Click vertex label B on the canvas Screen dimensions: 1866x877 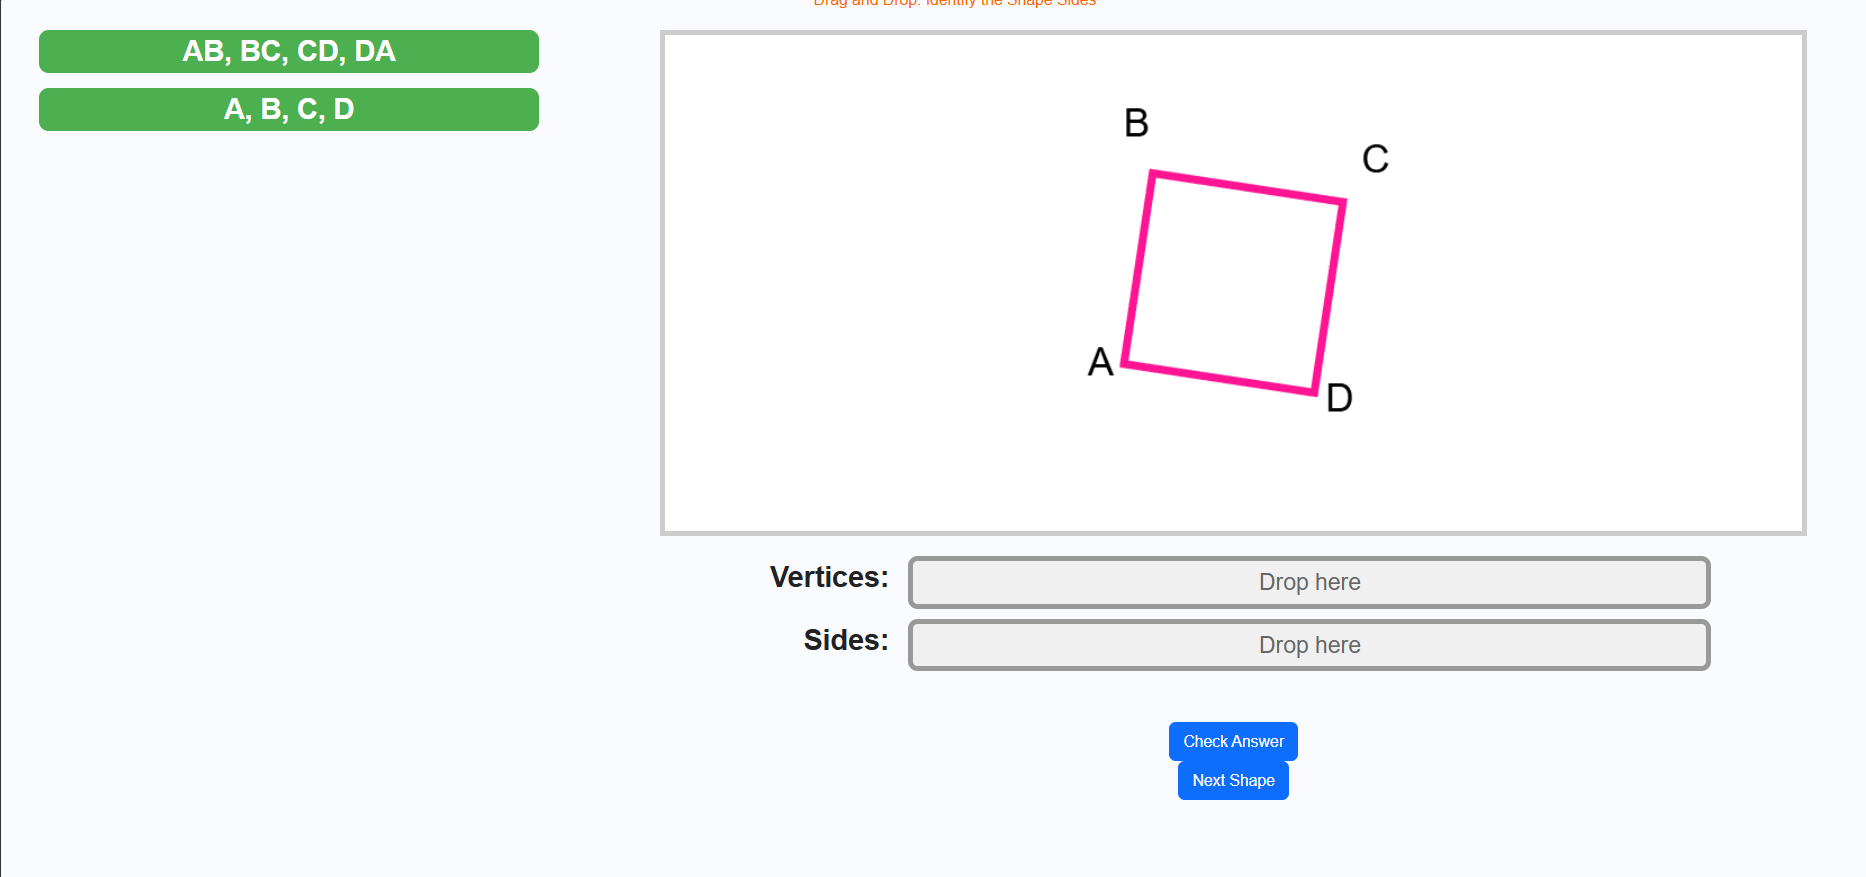coord(1136,123)
